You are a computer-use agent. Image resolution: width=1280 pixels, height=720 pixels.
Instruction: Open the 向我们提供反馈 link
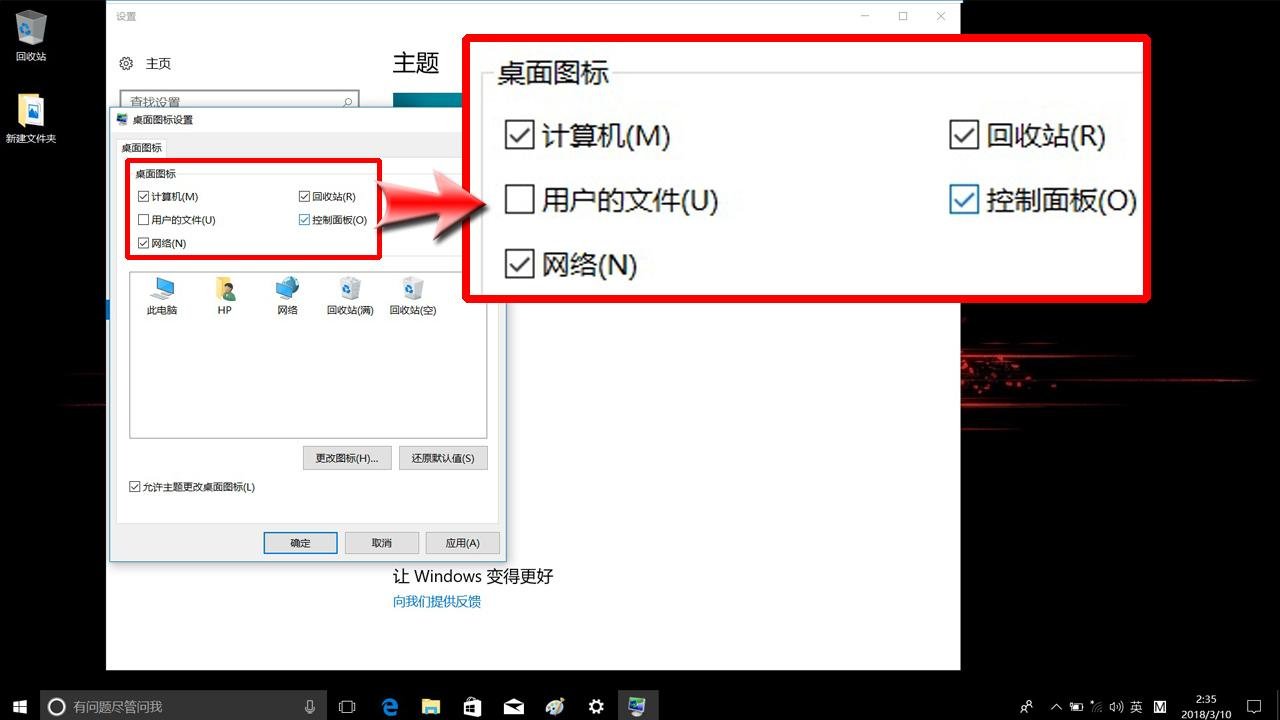437,601
